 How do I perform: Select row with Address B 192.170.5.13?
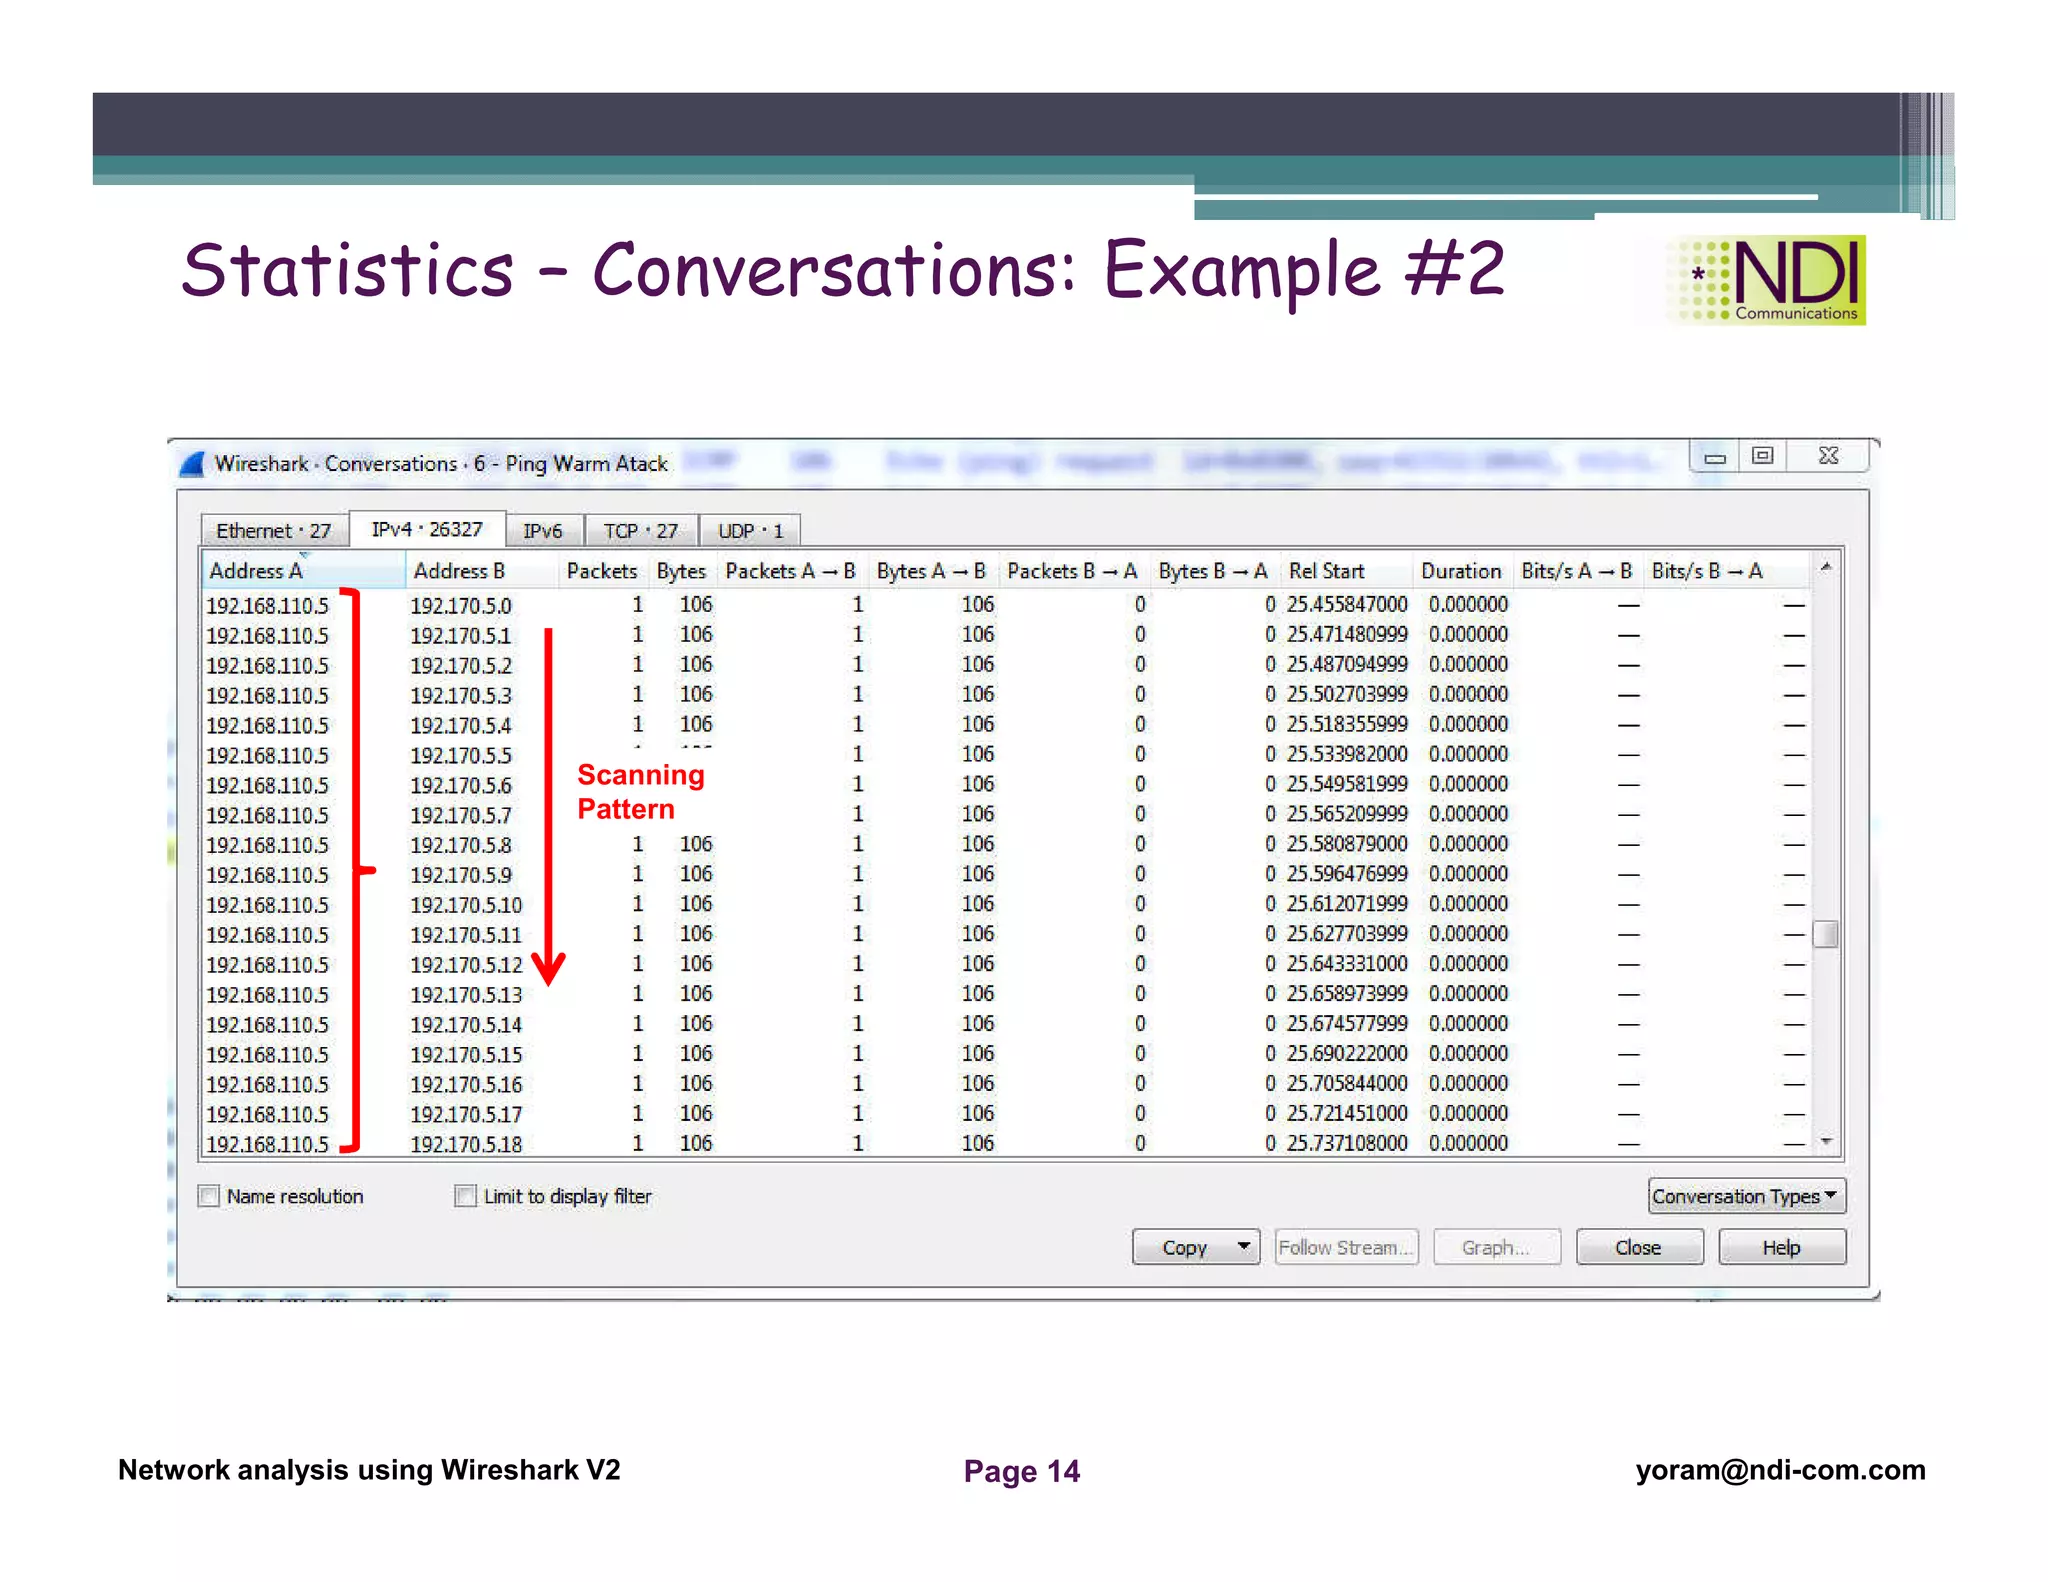1007,995
